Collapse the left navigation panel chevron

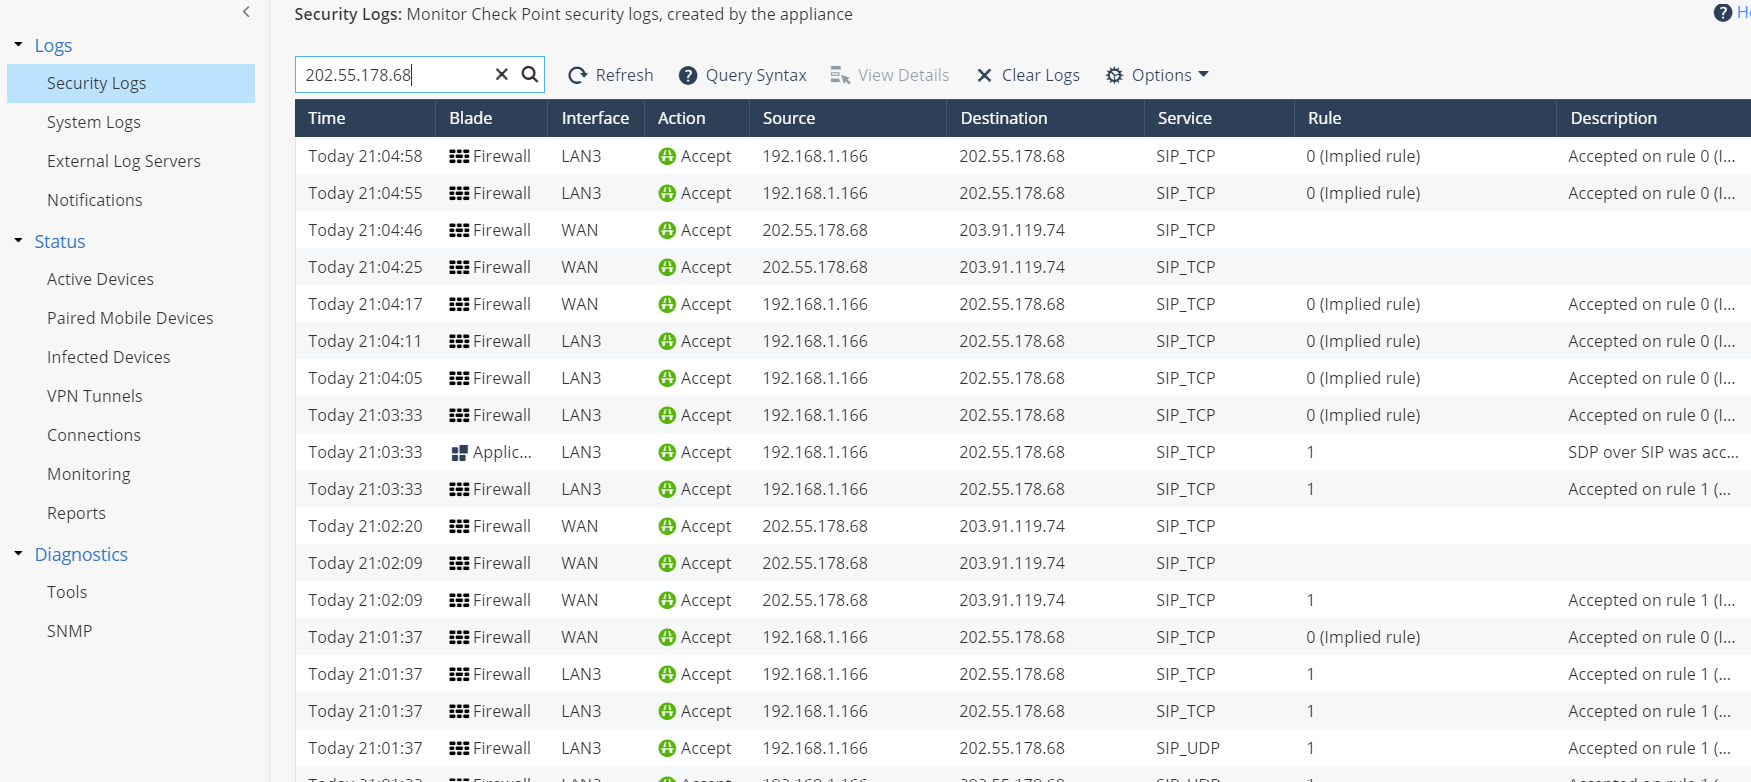pyautogui.click(x=246, y=12)
